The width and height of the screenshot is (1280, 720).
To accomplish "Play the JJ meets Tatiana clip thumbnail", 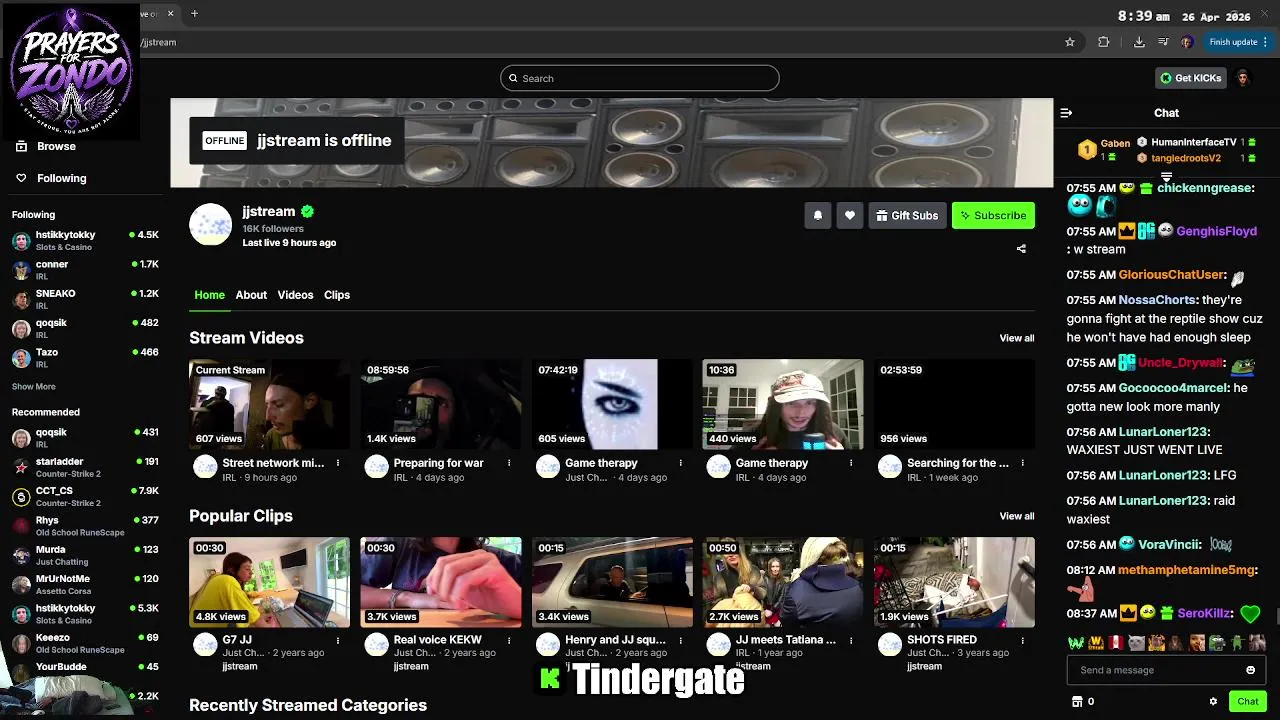I will click(x=783, y=582).
